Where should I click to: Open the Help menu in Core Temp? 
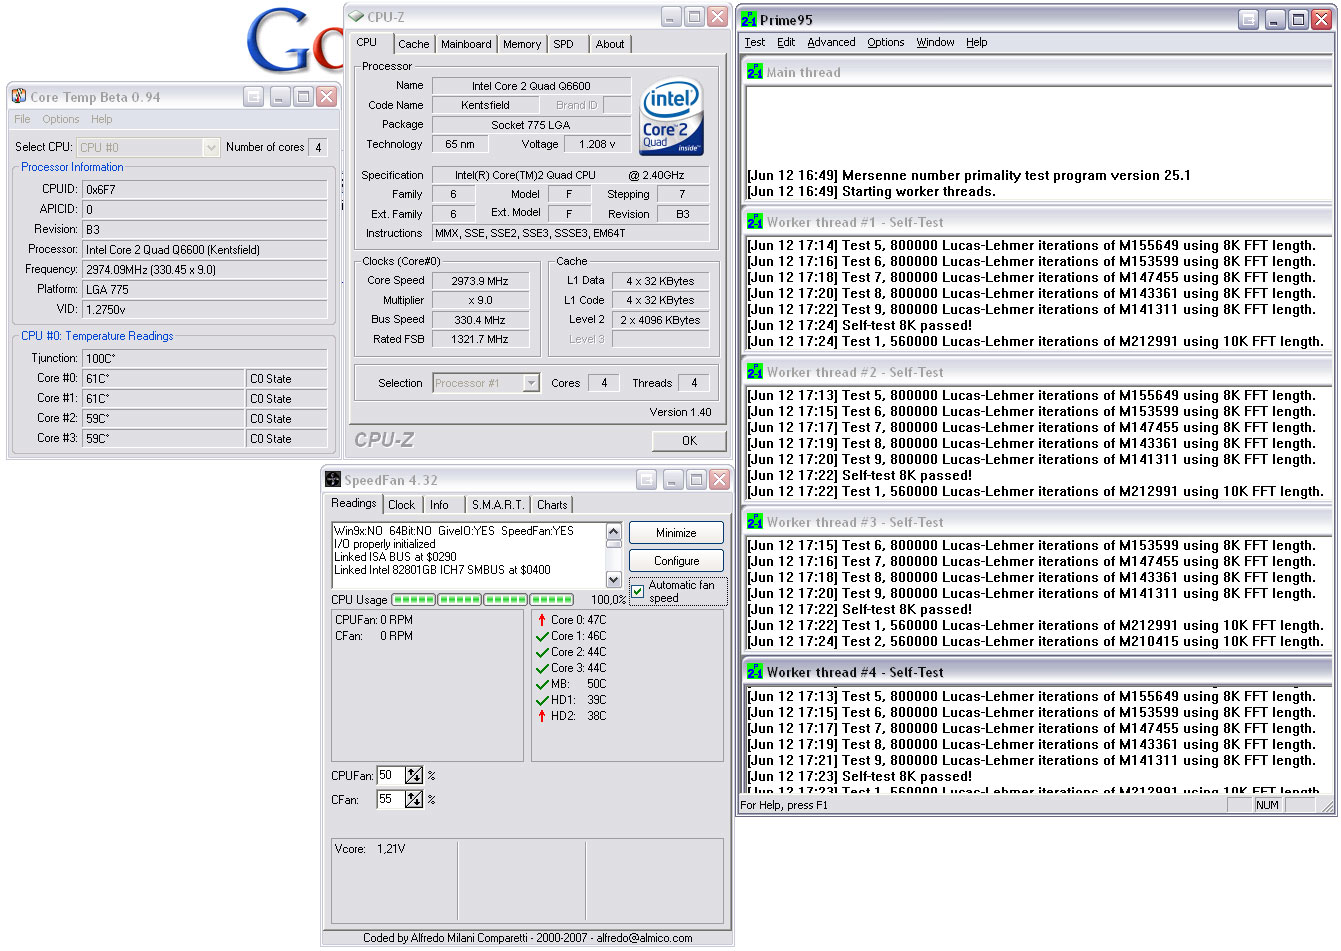[101, 119]
